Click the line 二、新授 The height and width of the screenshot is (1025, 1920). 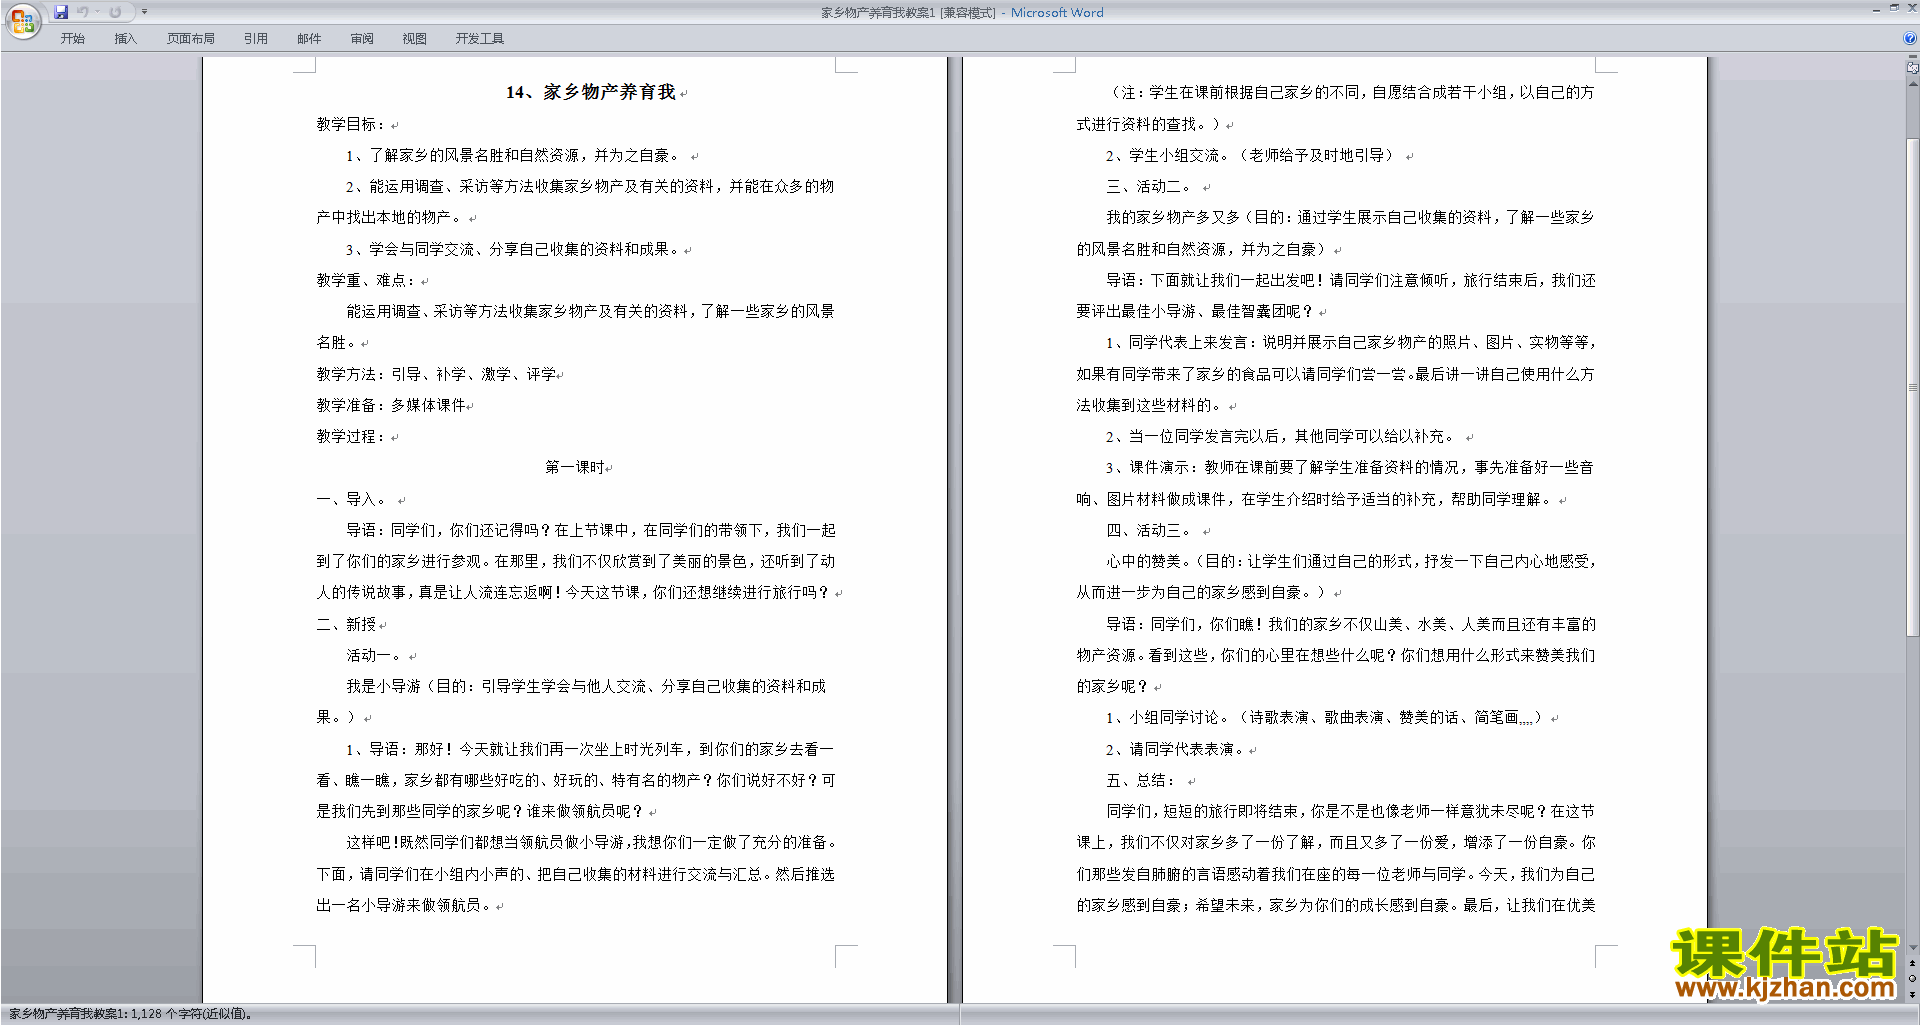(346, 624)
